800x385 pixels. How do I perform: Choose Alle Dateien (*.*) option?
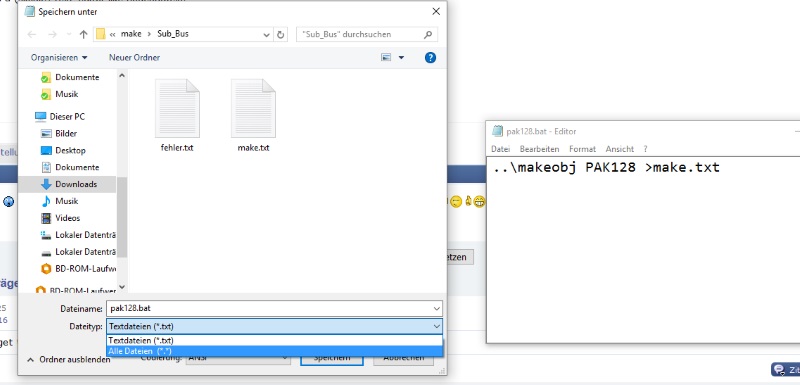coord(274,351)
